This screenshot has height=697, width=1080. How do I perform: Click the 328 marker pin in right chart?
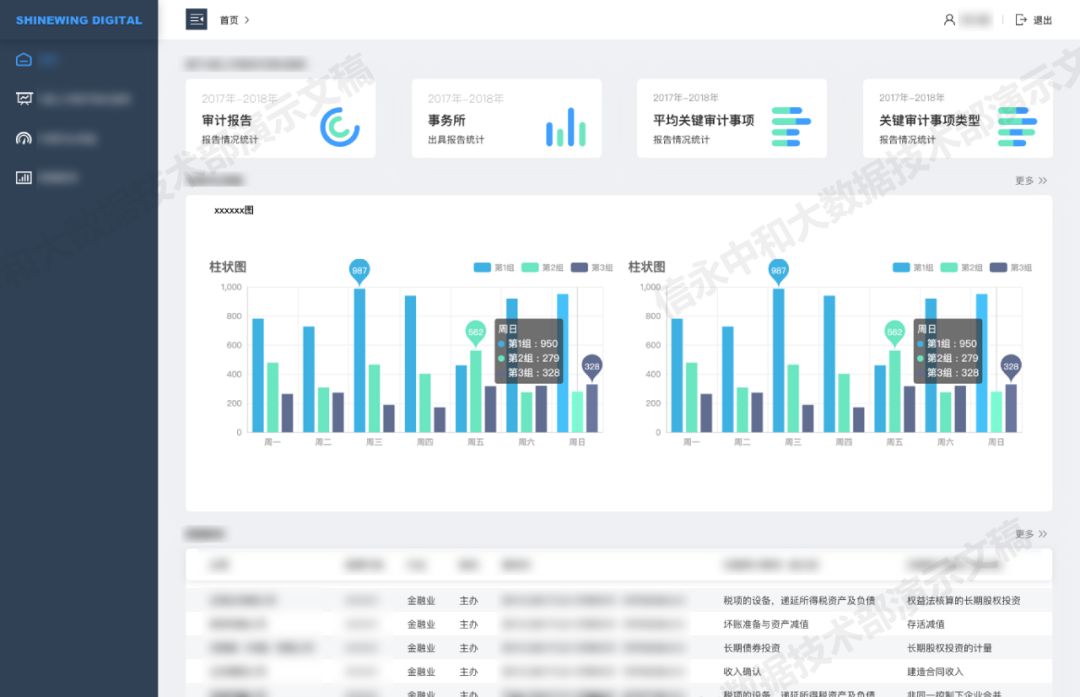click(1010, 367)
